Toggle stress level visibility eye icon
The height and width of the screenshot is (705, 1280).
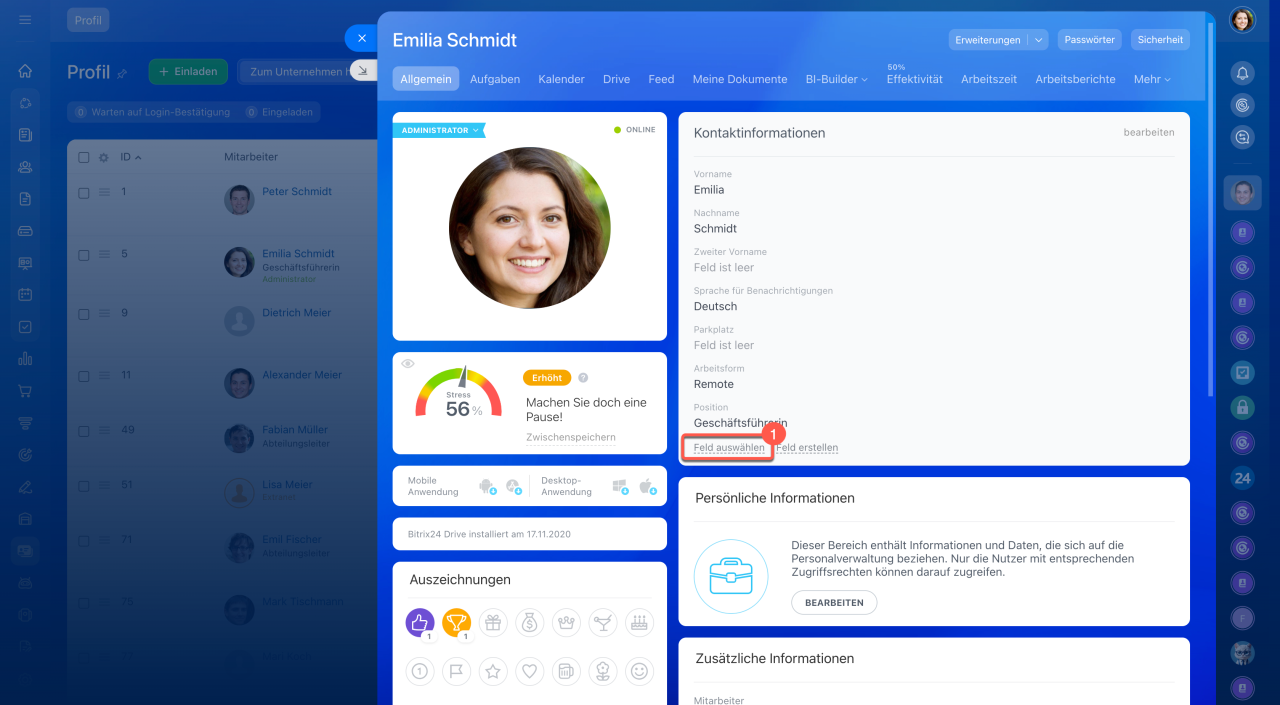click(x=408, y=363)
